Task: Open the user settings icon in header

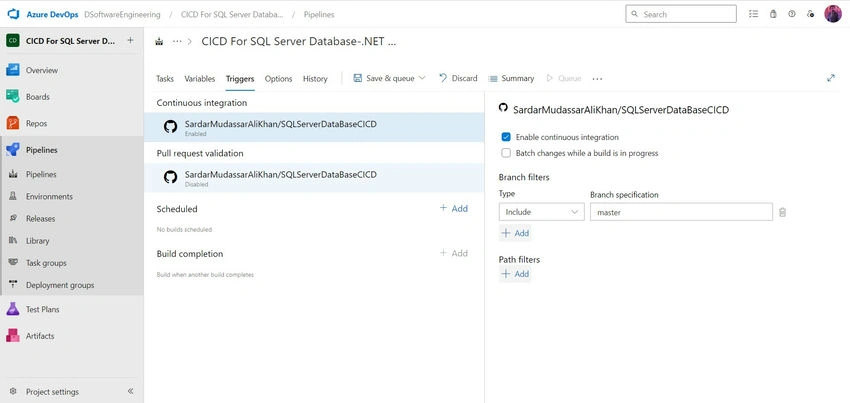Action: [x=810, y=14]
